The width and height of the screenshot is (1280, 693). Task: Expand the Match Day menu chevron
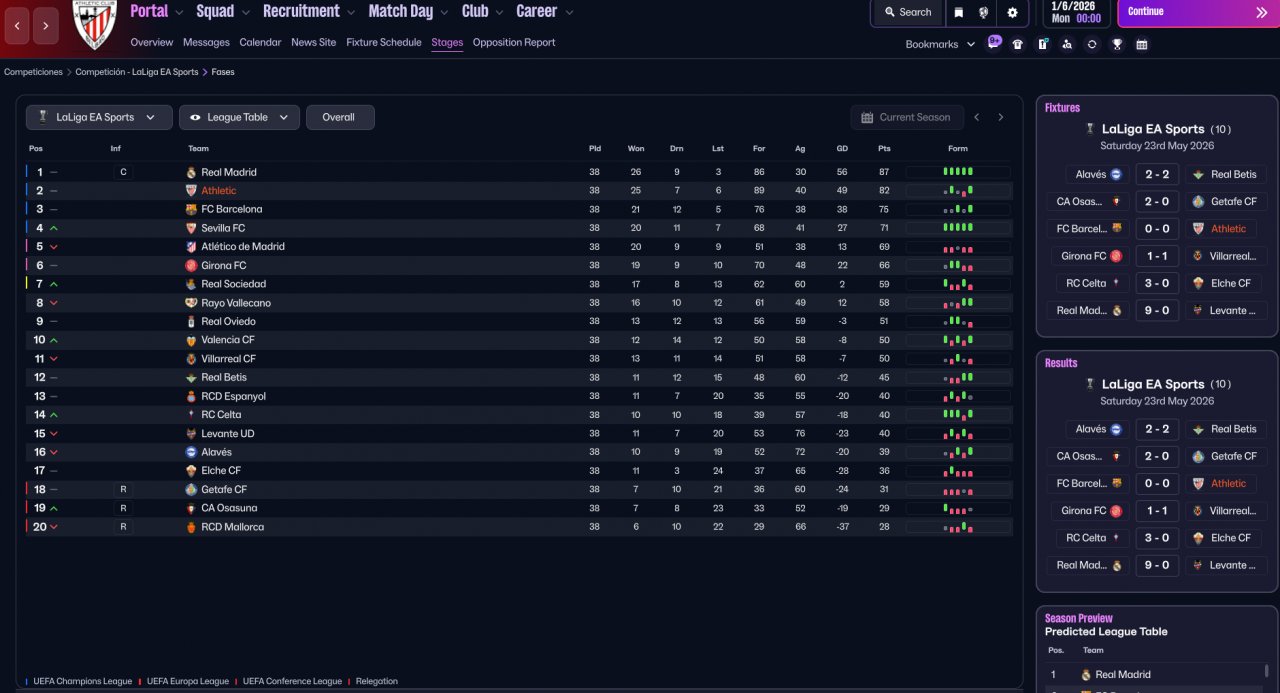(442, 13)
